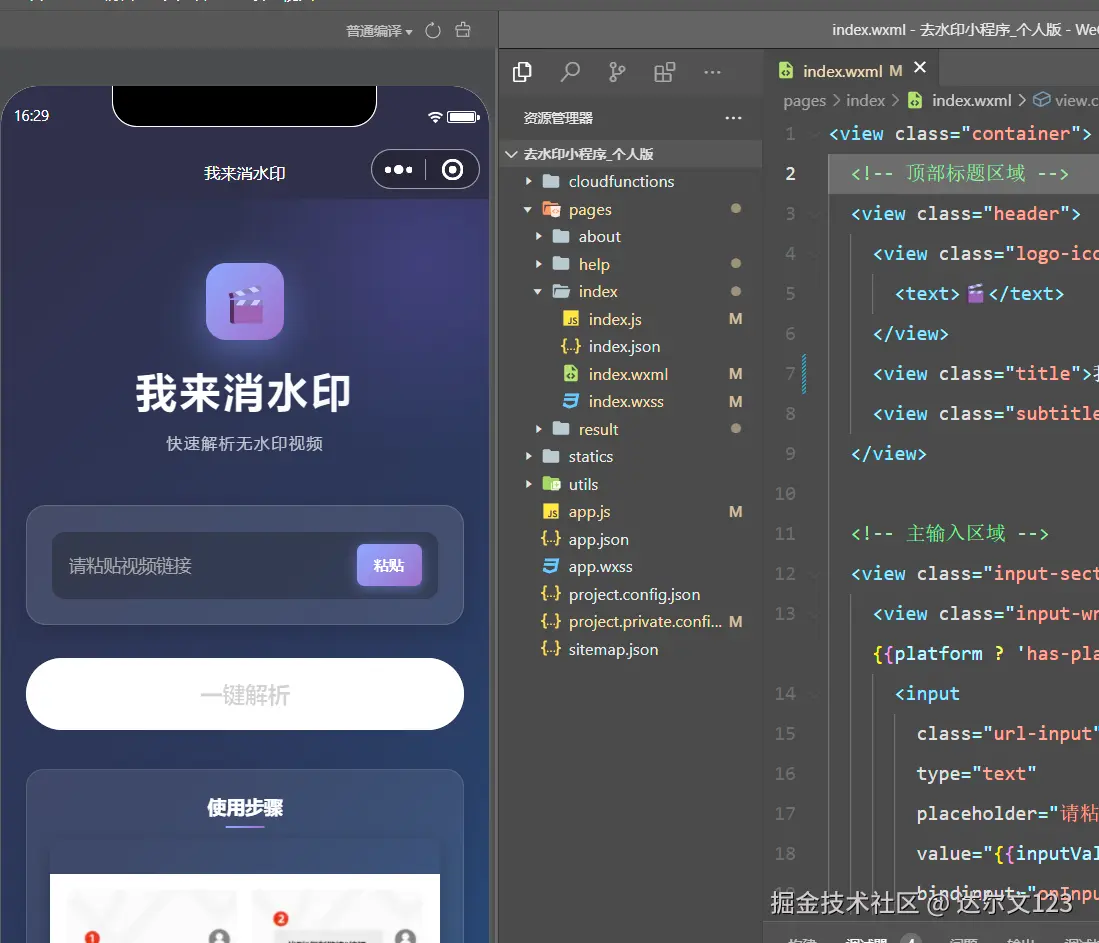Open activity bar more options ellipsis
The width and height of the screenshot is (1099, 943).
(712, 72)
